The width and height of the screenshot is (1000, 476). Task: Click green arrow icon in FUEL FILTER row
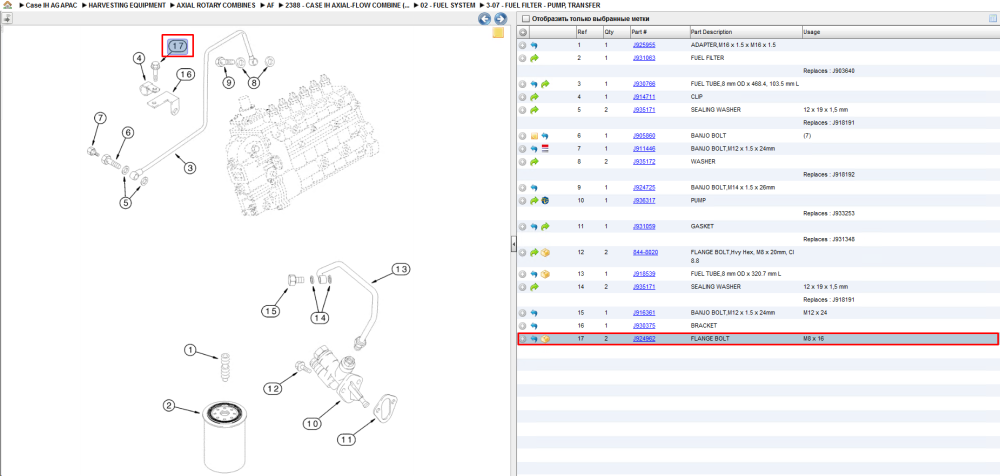[x=534, y=58]
